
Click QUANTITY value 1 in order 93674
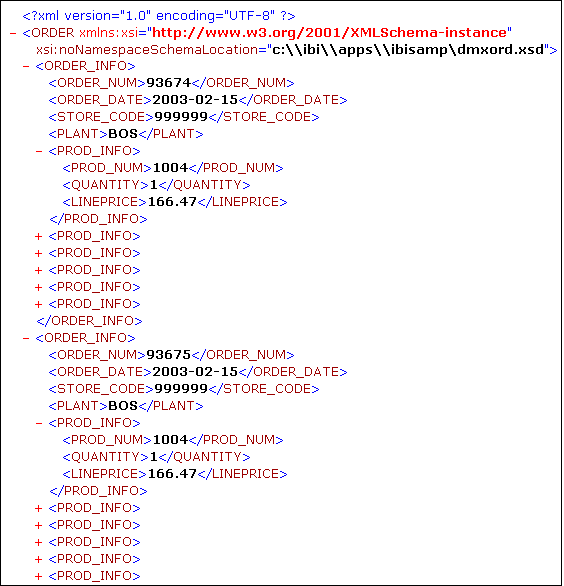coord(154,185)
